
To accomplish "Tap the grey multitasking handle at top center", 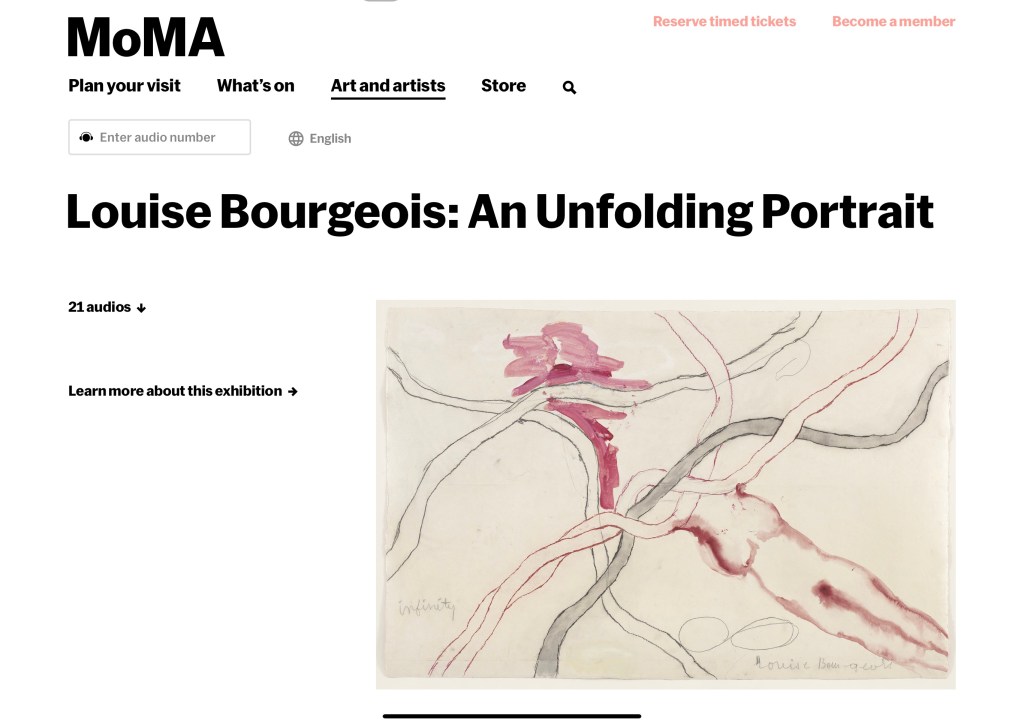I will click(x=380, y=2).
